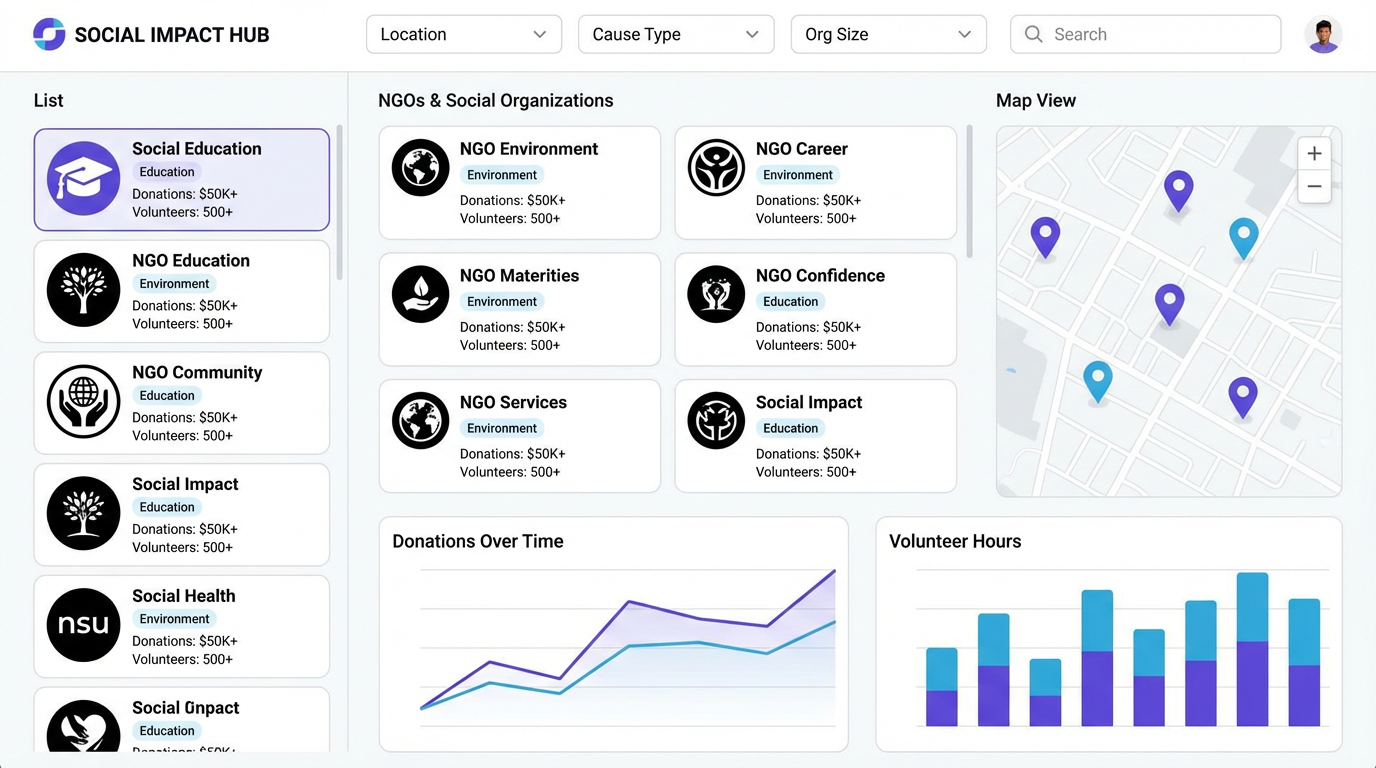Open the NGO Services organization card

(519, 436)
